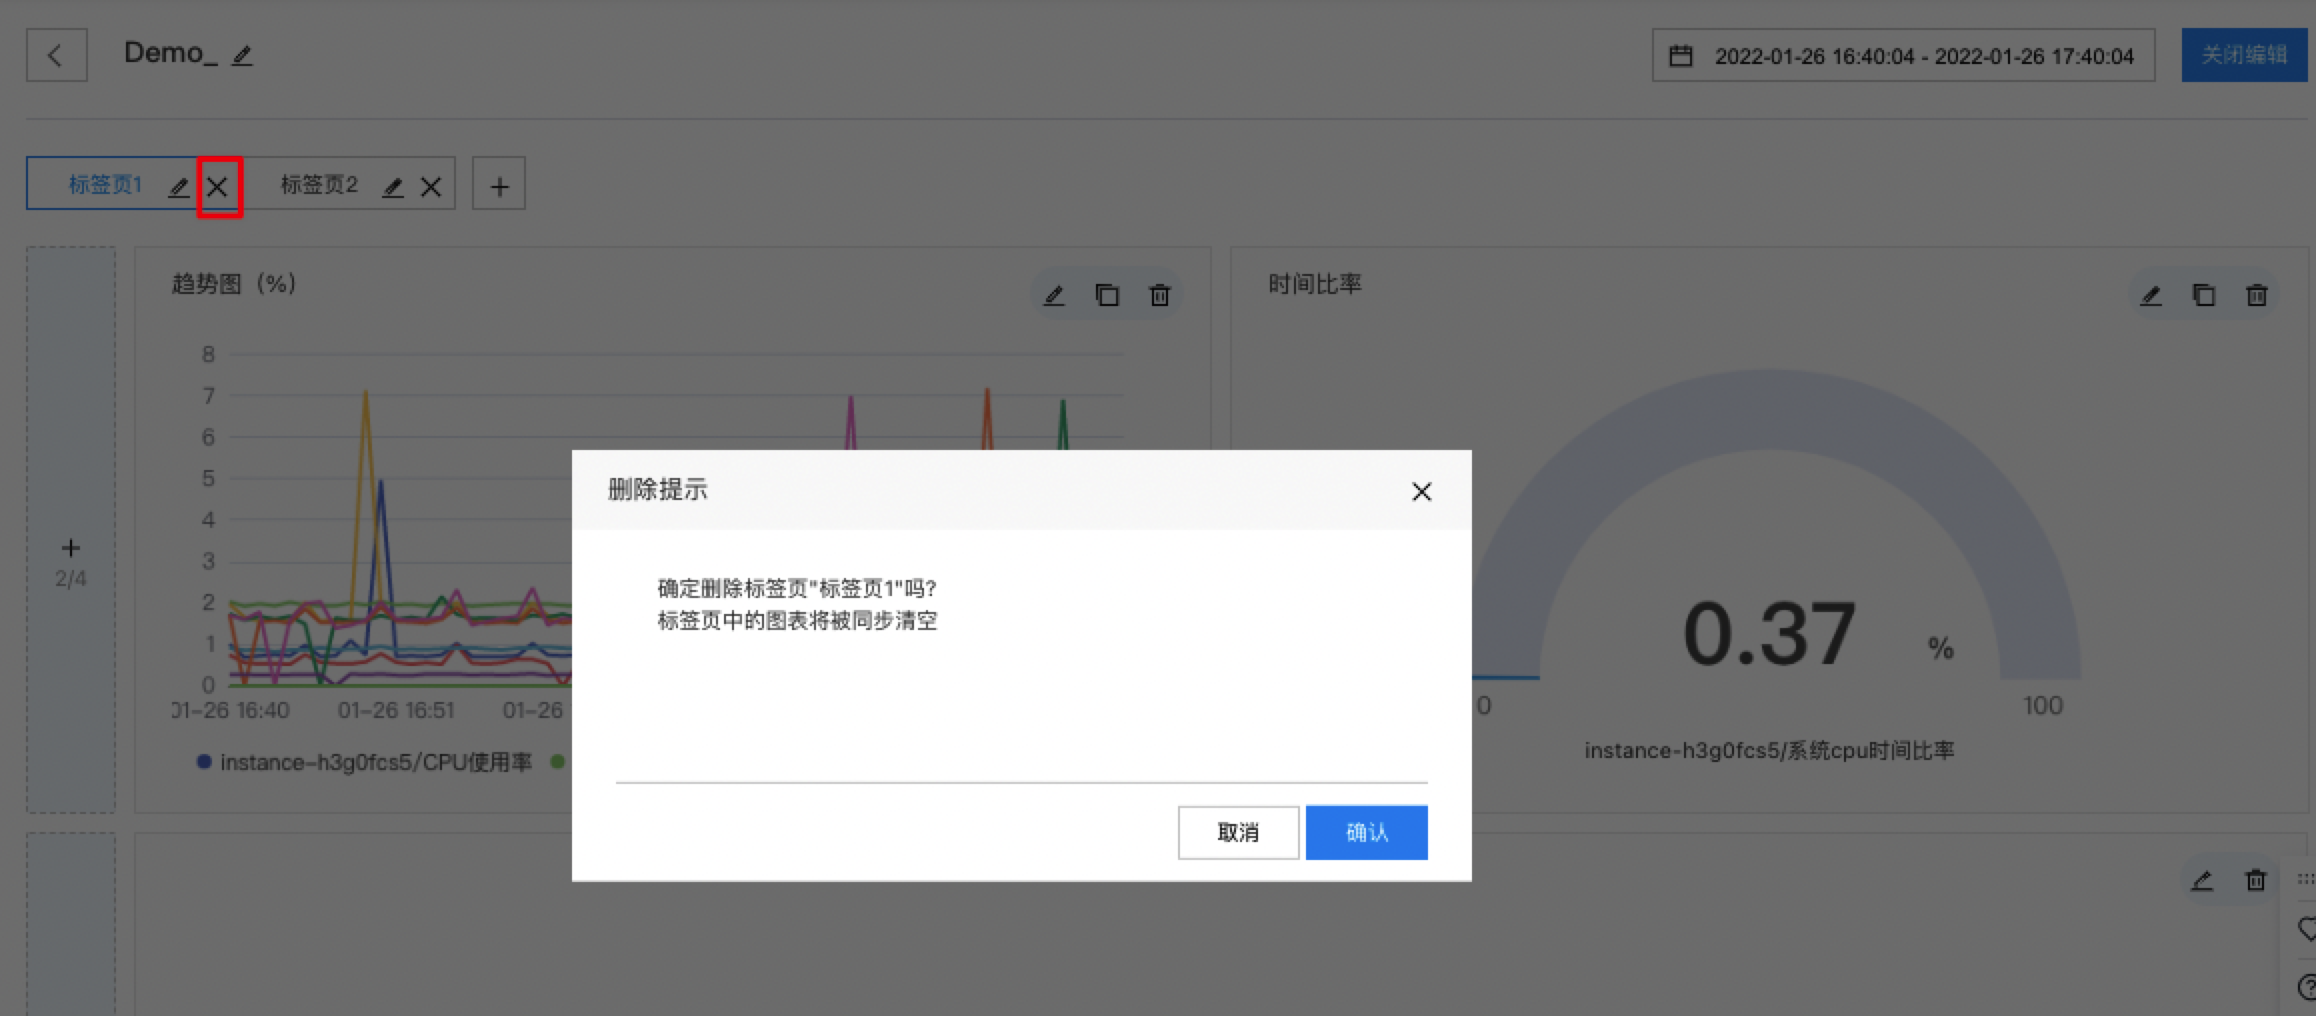Delete the 时间比率 gauge chart

click(x=2257, y=295)
